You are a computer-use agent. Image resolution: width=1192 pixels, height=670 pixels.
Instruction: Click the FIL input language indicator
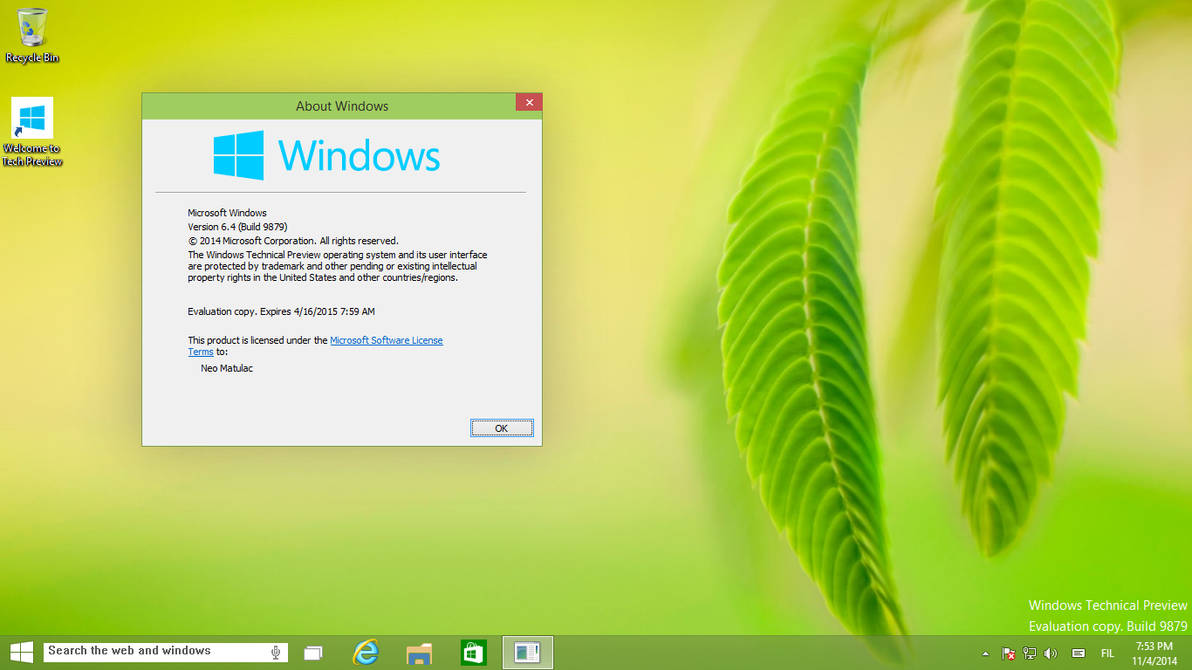pos(1108,653)
